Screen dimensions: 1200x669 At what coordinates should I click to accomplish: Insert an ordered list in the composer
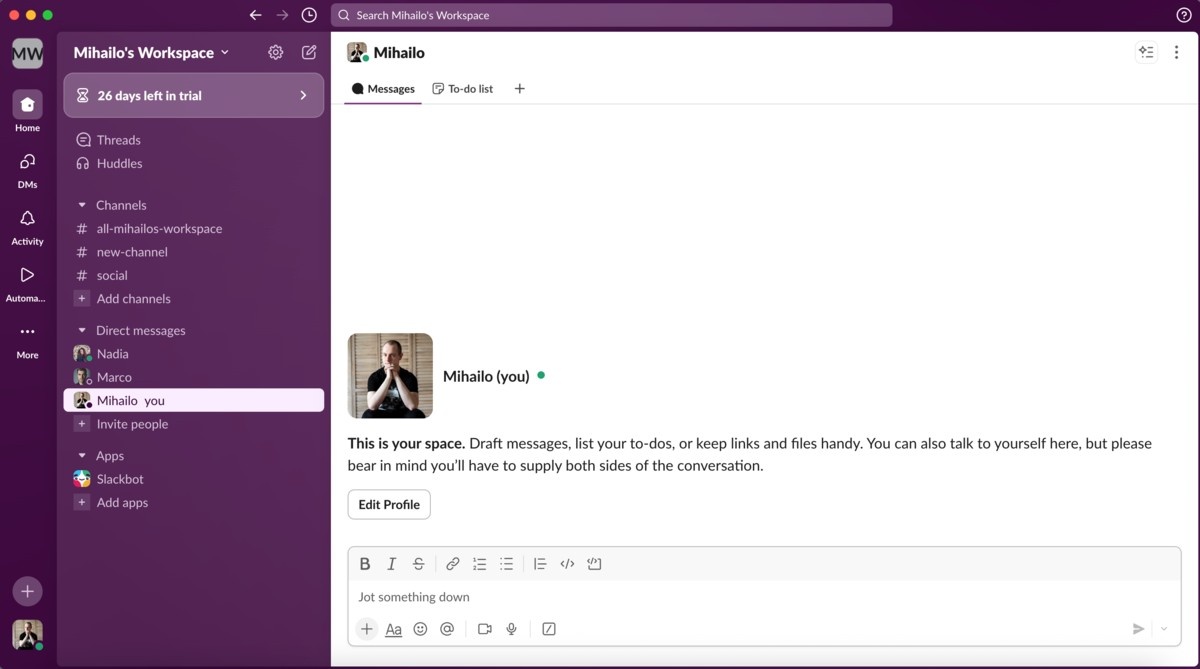click(x=479, y=563)
